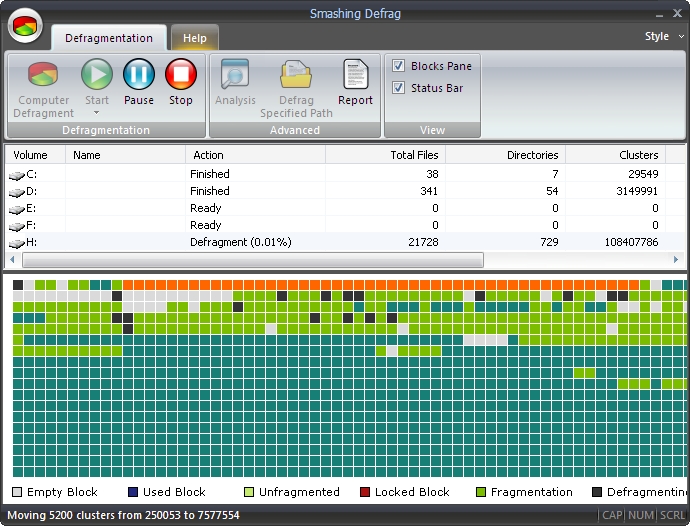This screenshot has width=690, height=526.
Task: Select the C: drive icon
Action: (x=17, y=175)
